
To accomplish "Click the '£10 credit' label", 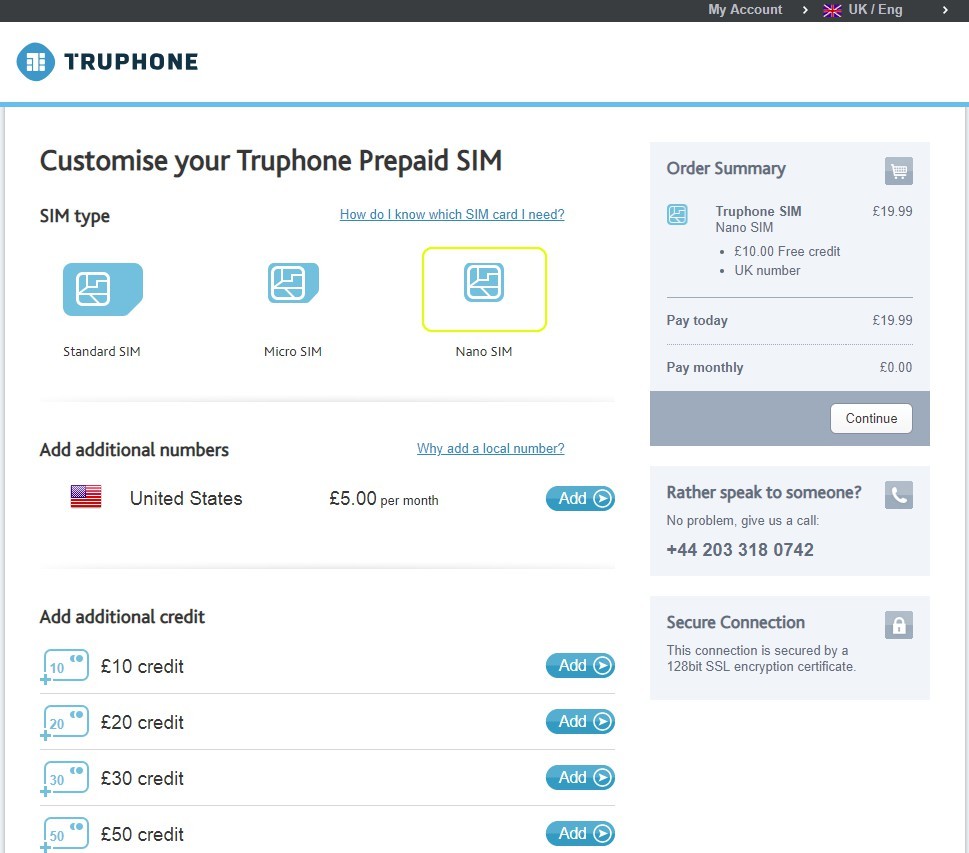I will pyautogui.click(x=142, y=666).
